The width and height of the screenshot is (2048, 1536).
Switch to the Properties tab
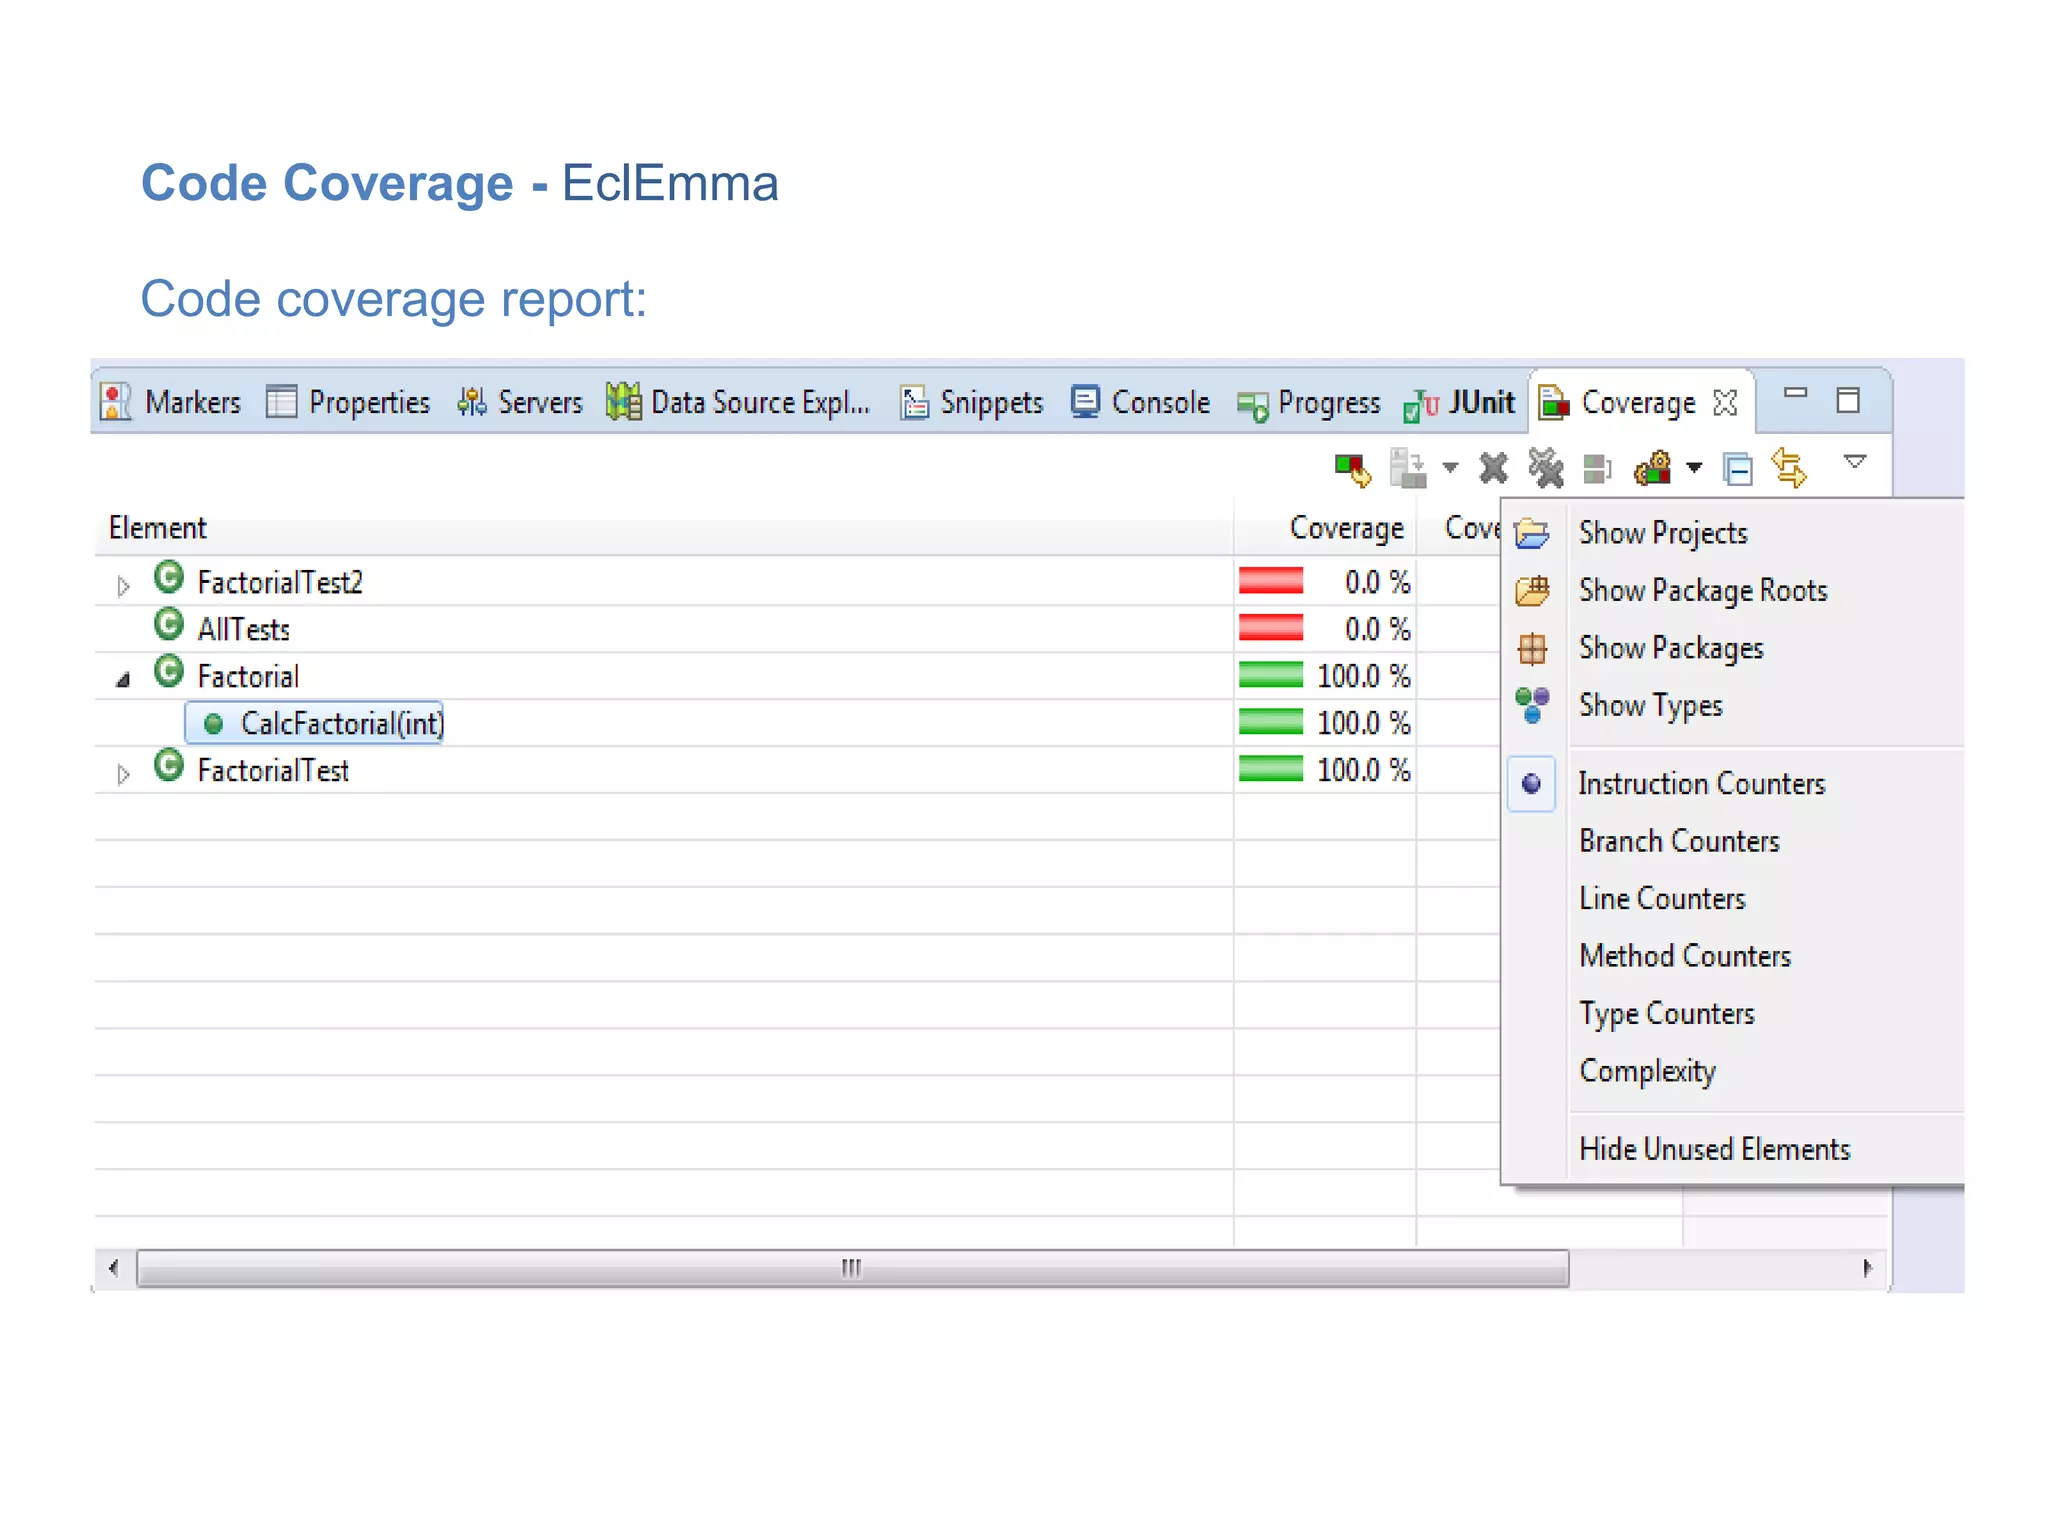pyautogui.click(x=348, y=402)
